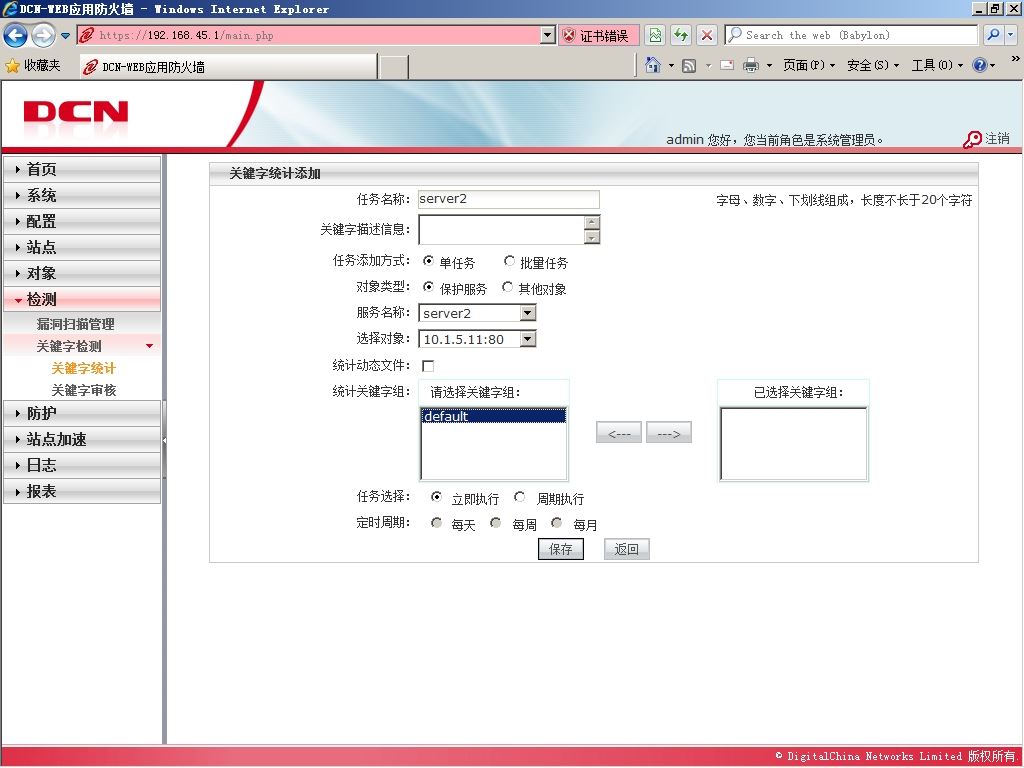Click the browser Back arrow button
This screenshot has height=768, width=1024.
tap(16, 35)
